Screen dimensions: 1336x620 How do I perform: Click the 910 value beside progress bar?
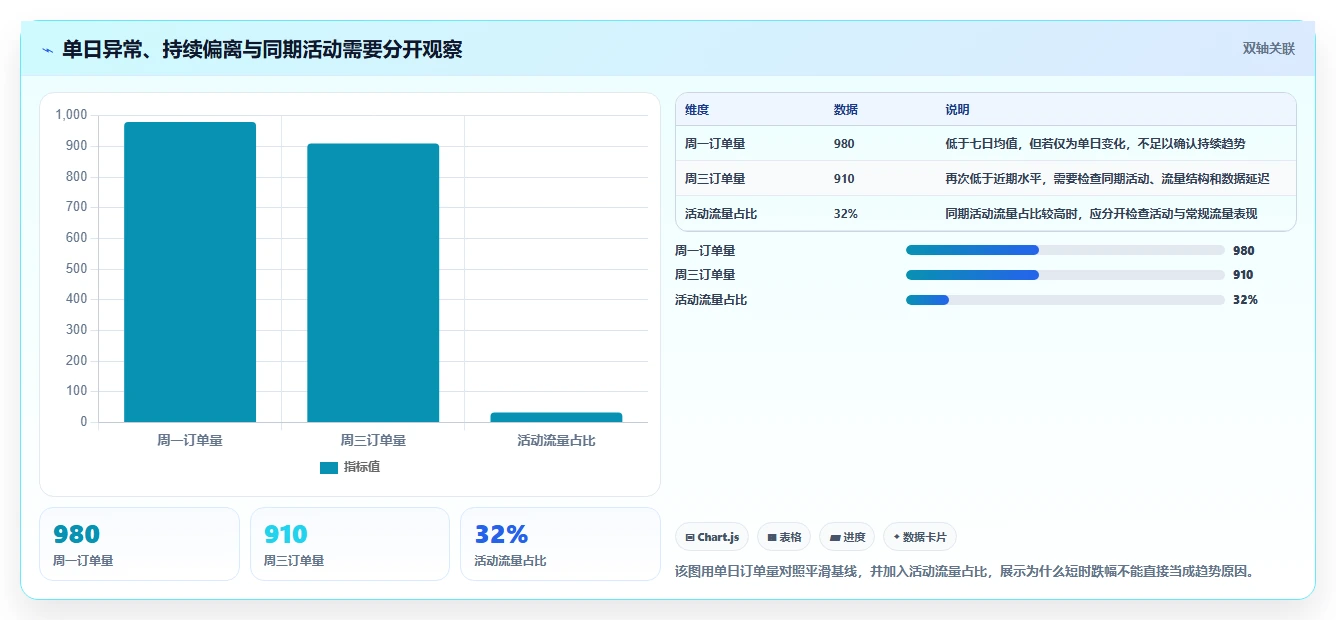tap(1243, 275)
